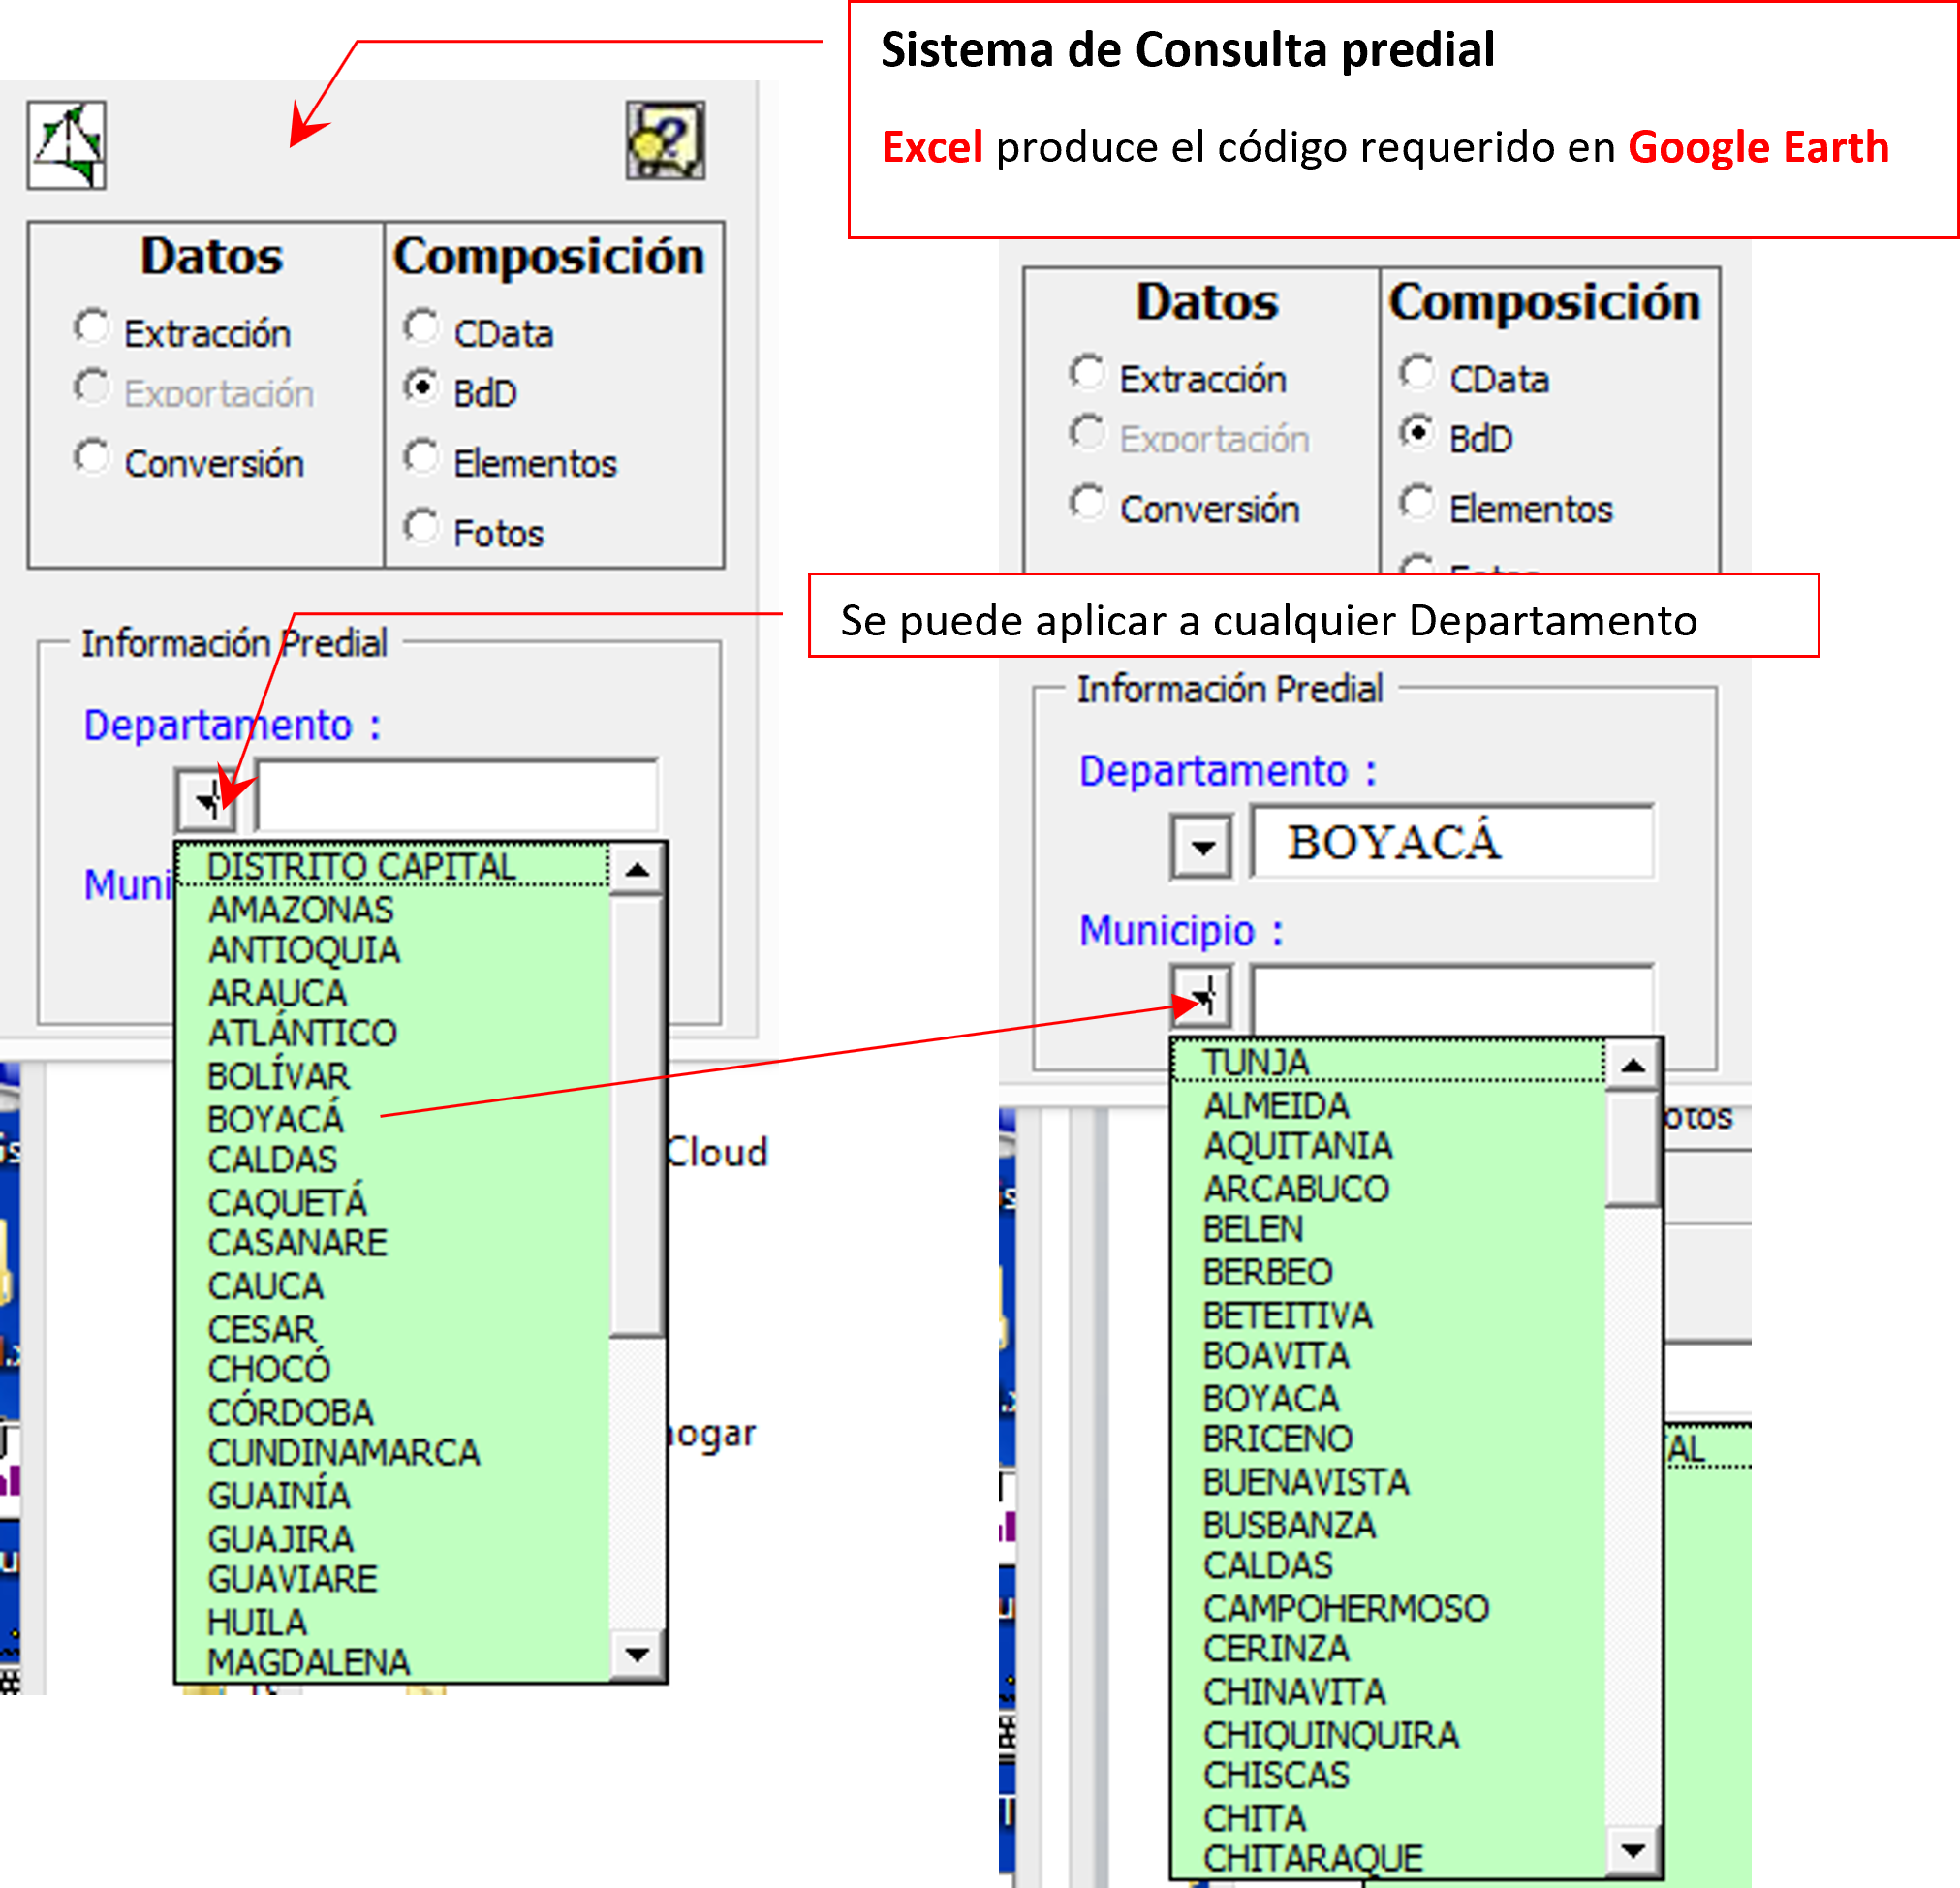Choose CAQUETÁ from department list
Screen dimensions: 1960x1888
click(393, 1202)
